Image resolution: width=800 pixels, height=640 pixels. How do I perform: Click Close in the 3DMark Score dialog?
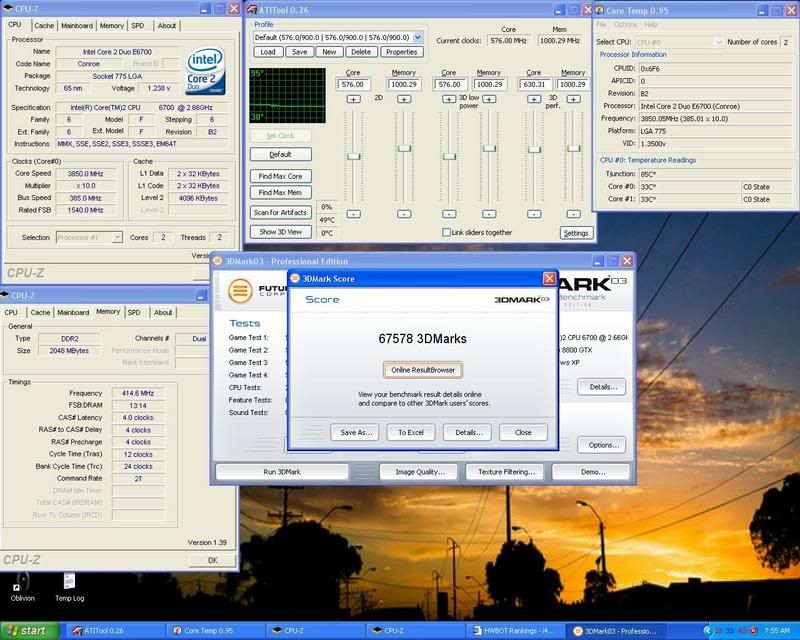click(x=523, y=432)
